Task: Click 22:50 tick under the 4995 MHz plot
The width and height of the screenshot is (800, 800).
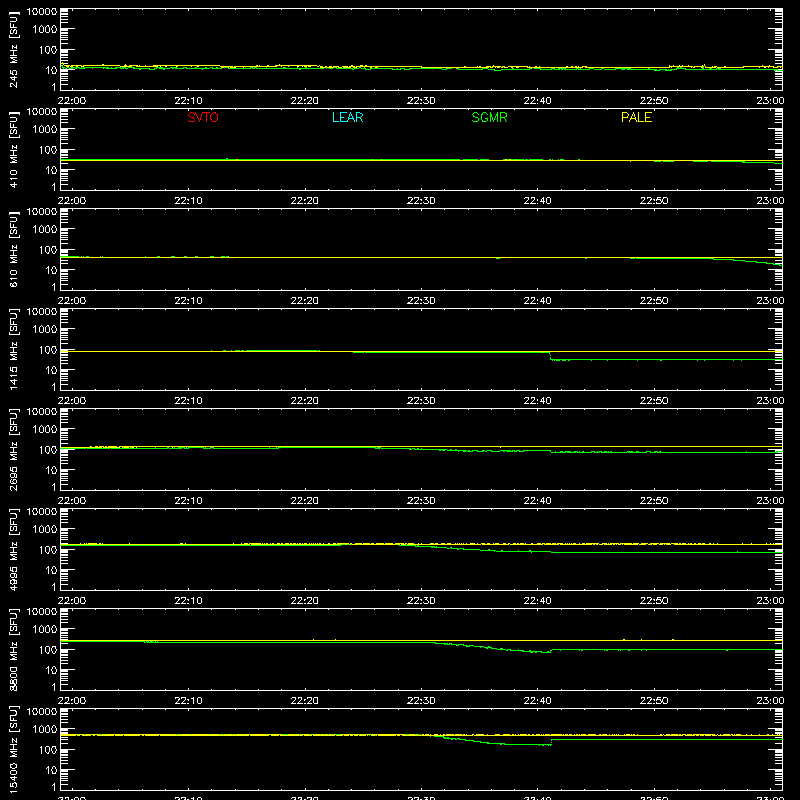Action: [654, 601]
